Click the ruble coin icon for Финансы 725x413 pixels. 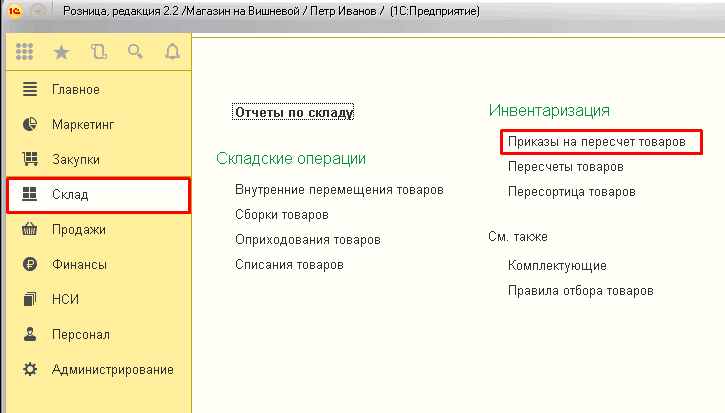tap(29, 265)
